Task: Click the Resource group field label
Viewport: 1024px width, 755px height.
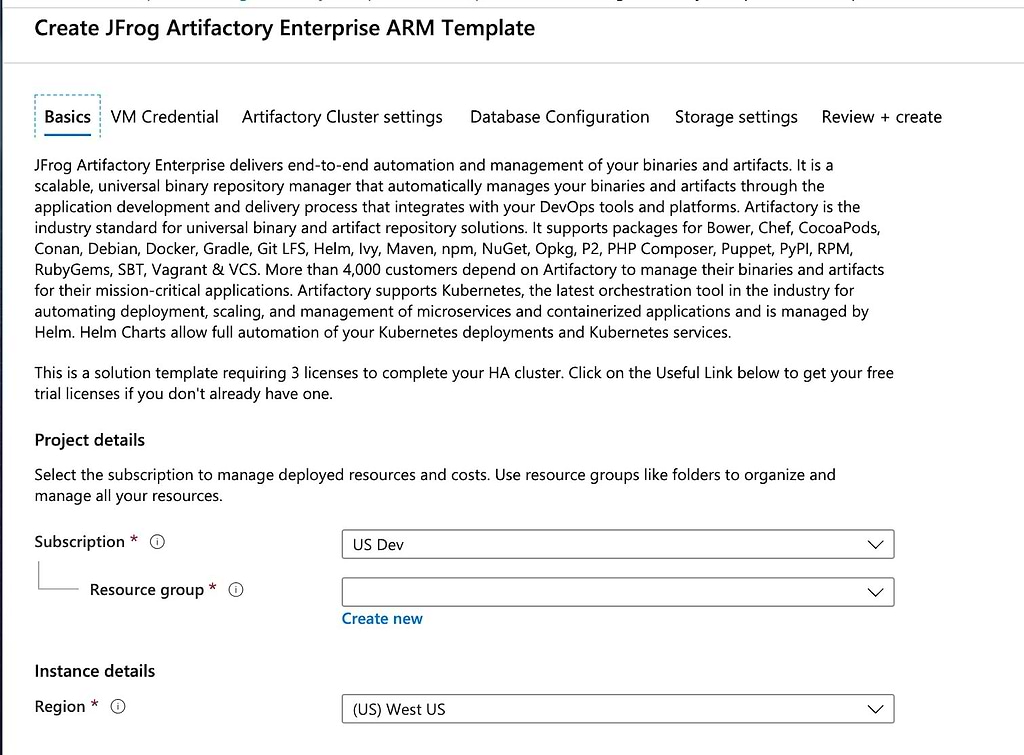Action: (x=146, y=590)
